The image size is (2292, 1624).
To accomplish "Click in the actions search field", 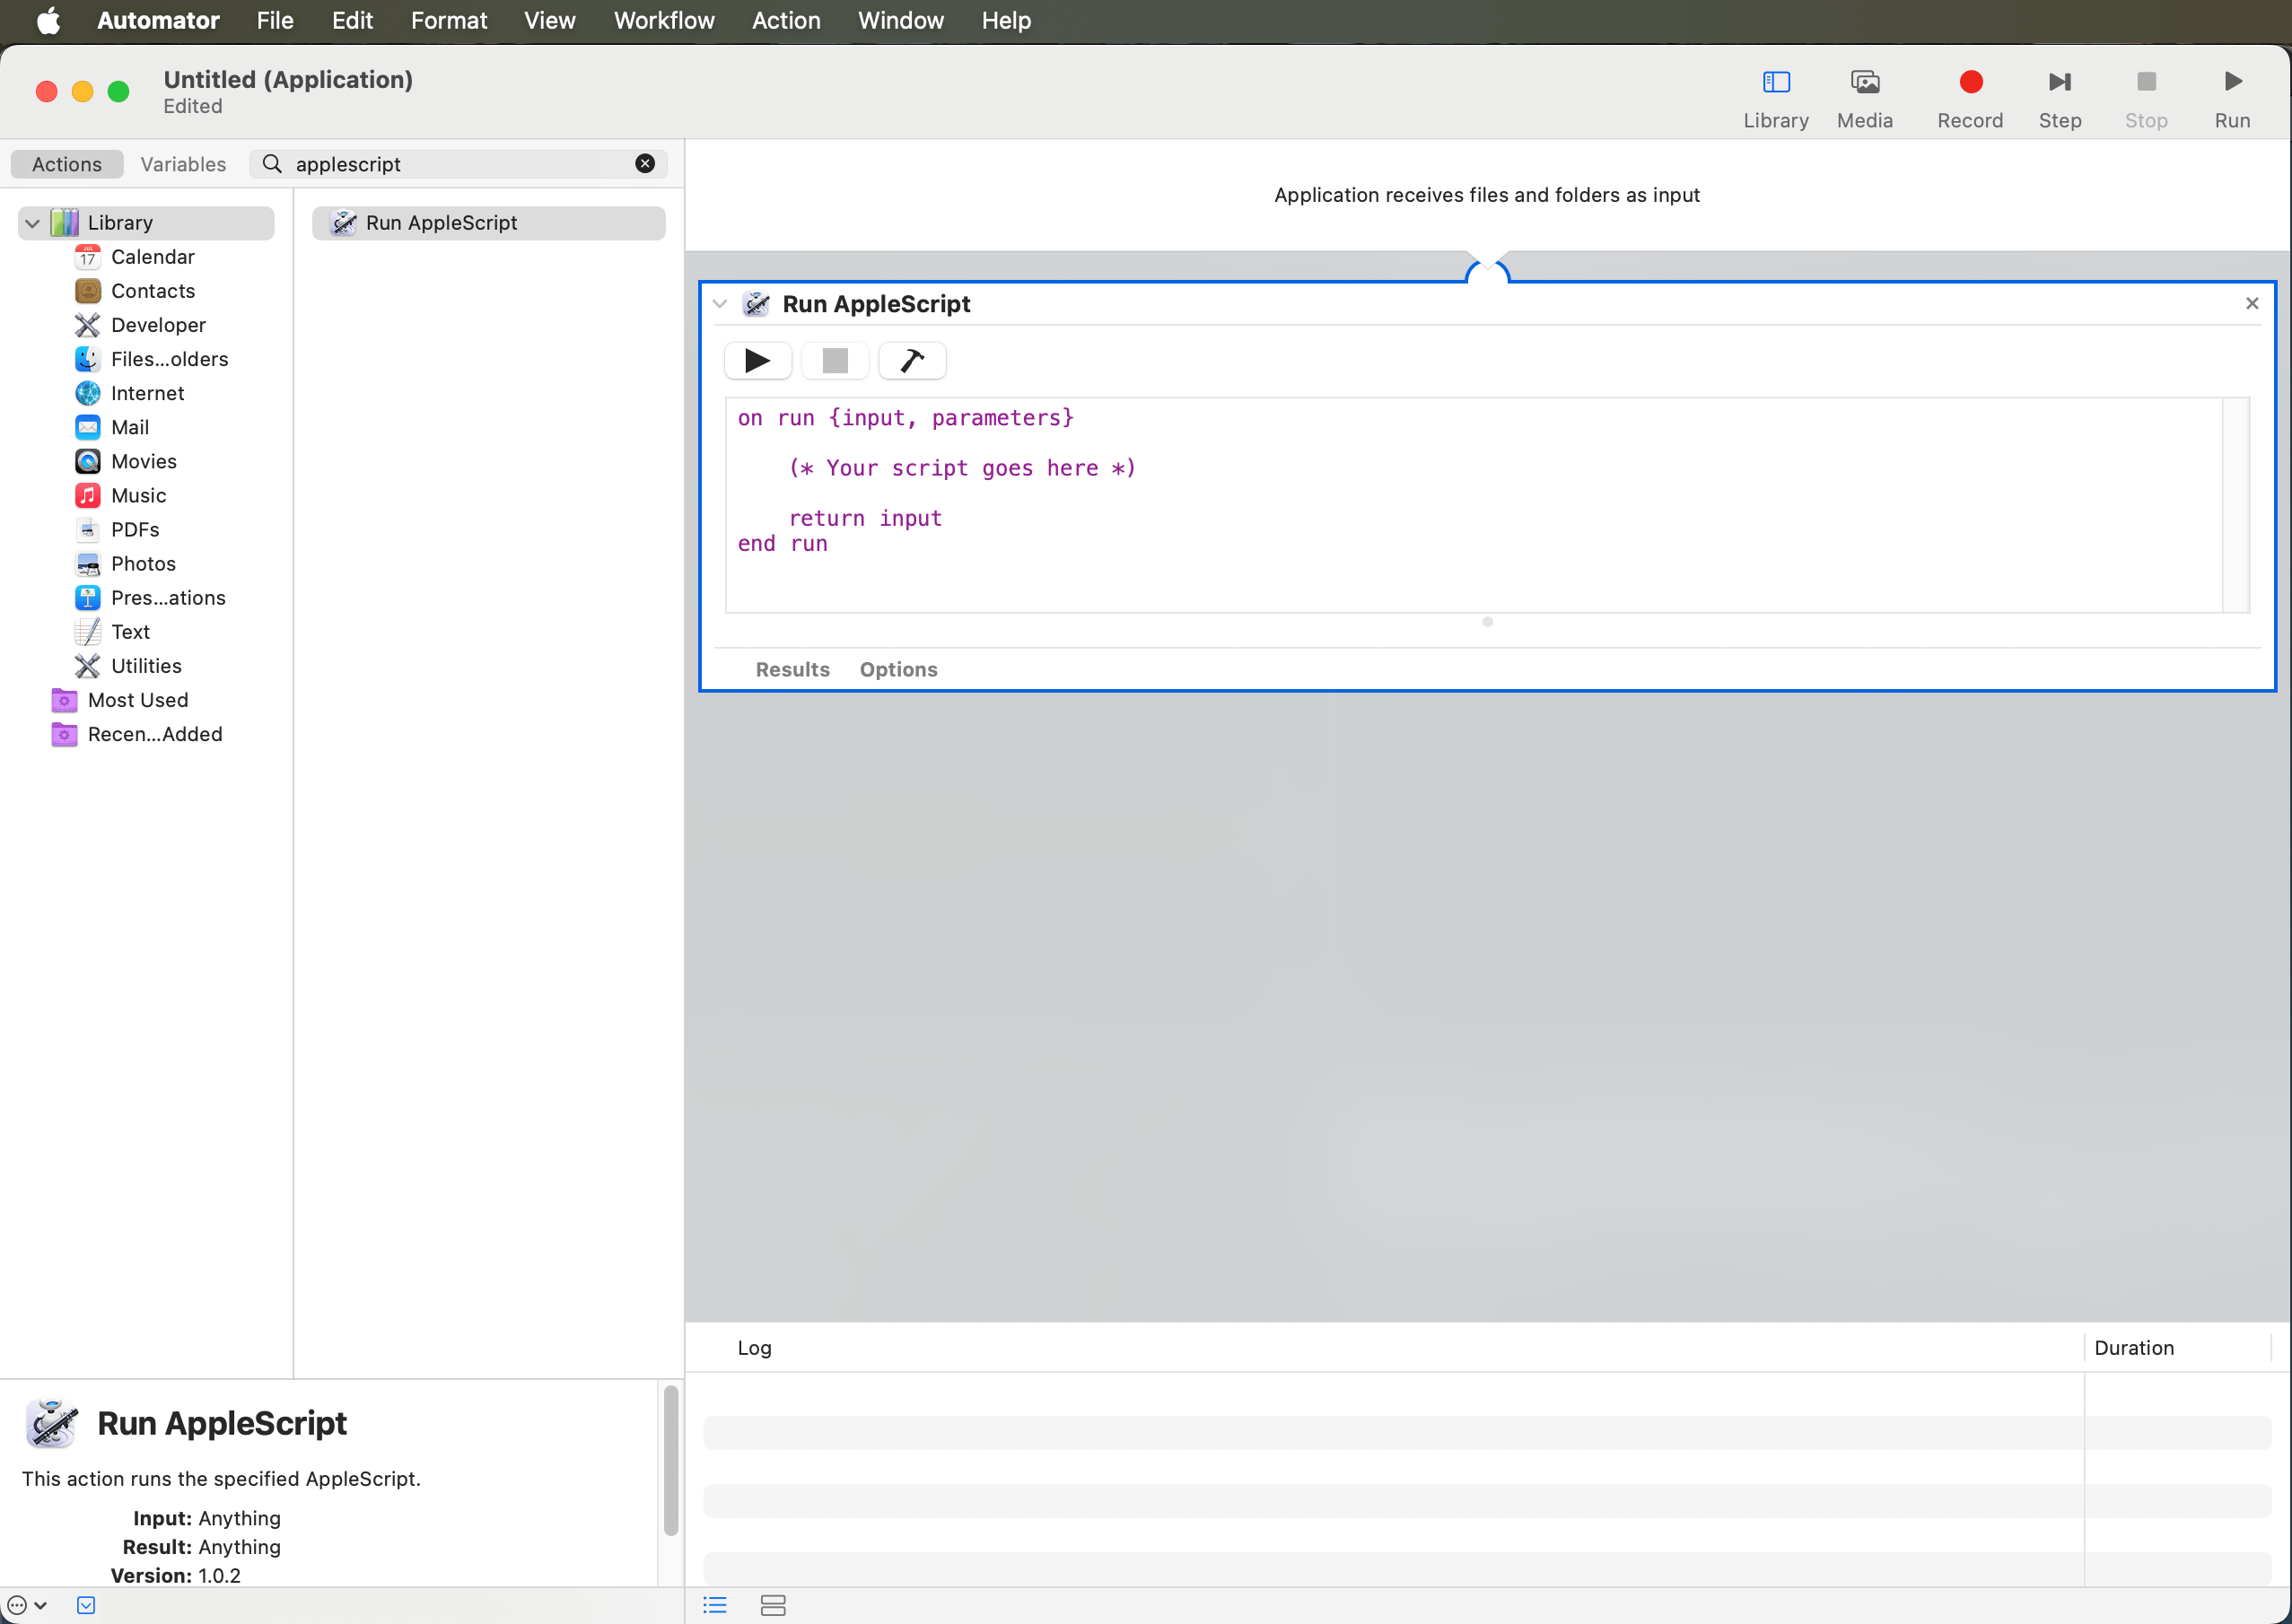I will point(458,163).
